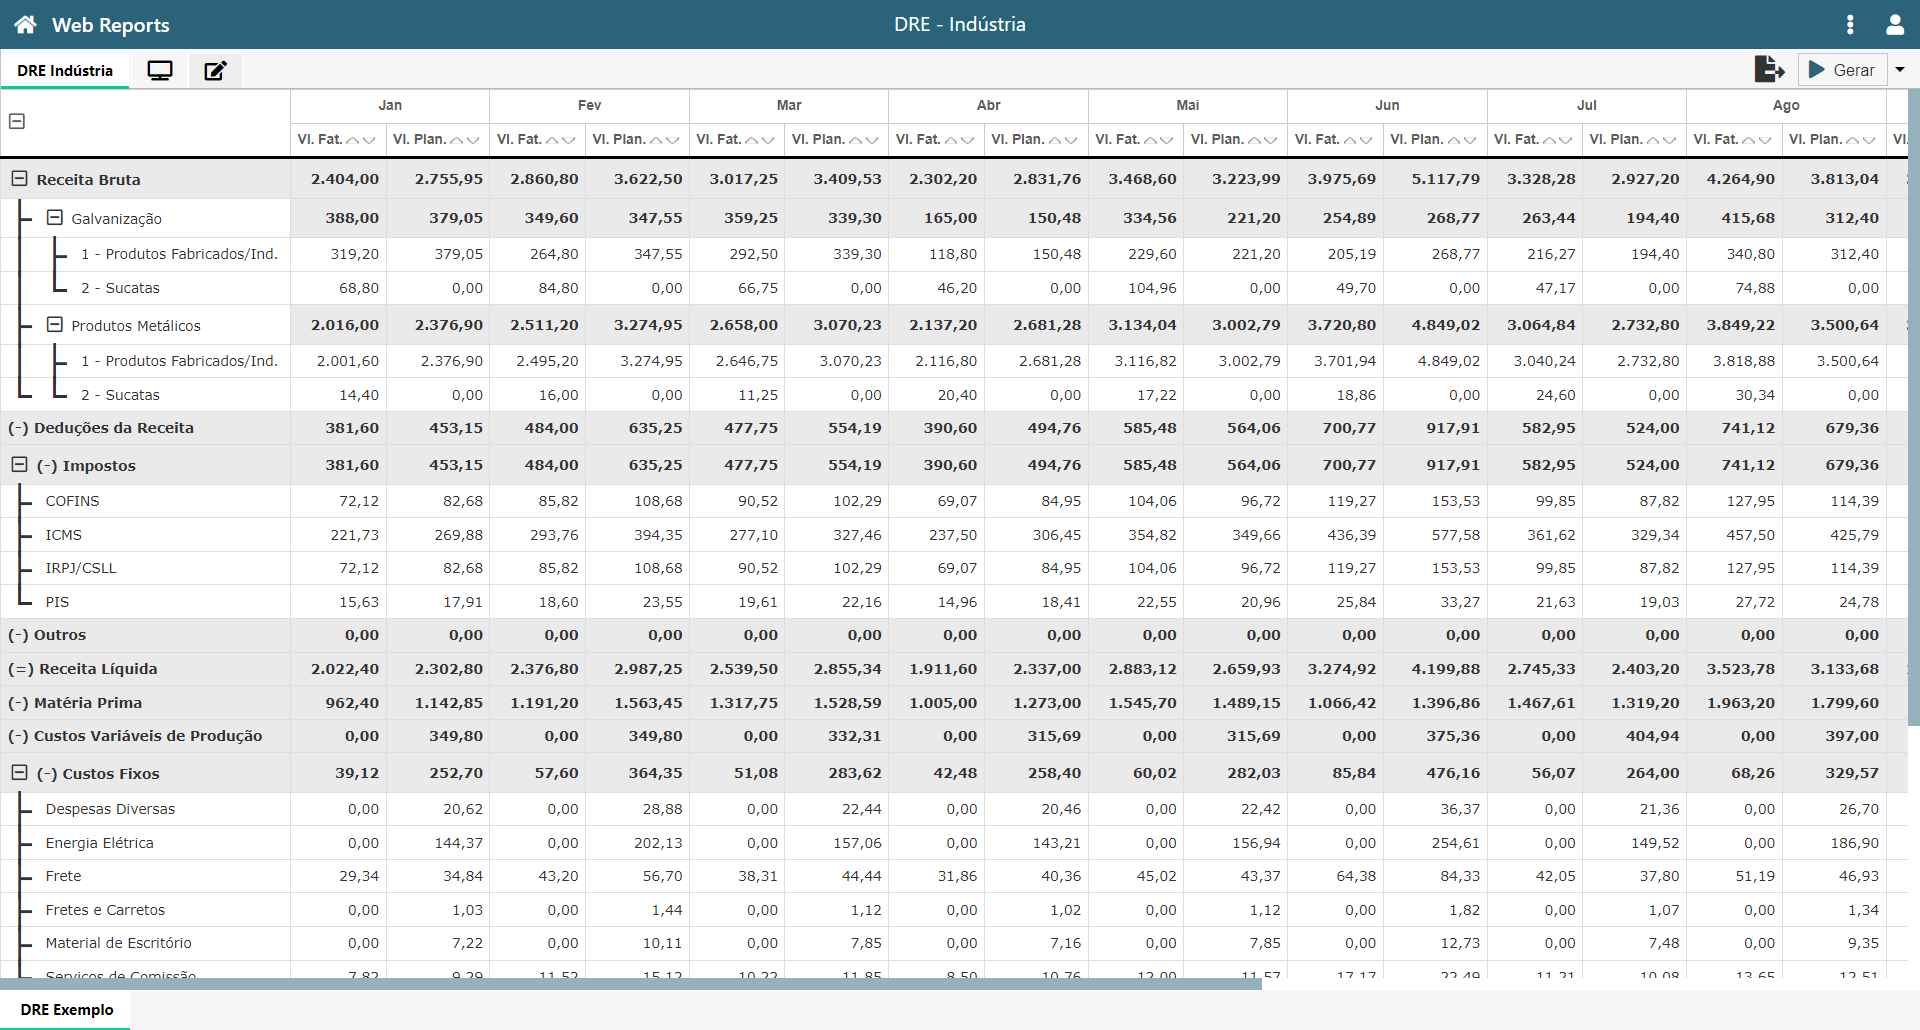
Task: Sort Fev Vl. Fat. ascending
Action: 552,140
